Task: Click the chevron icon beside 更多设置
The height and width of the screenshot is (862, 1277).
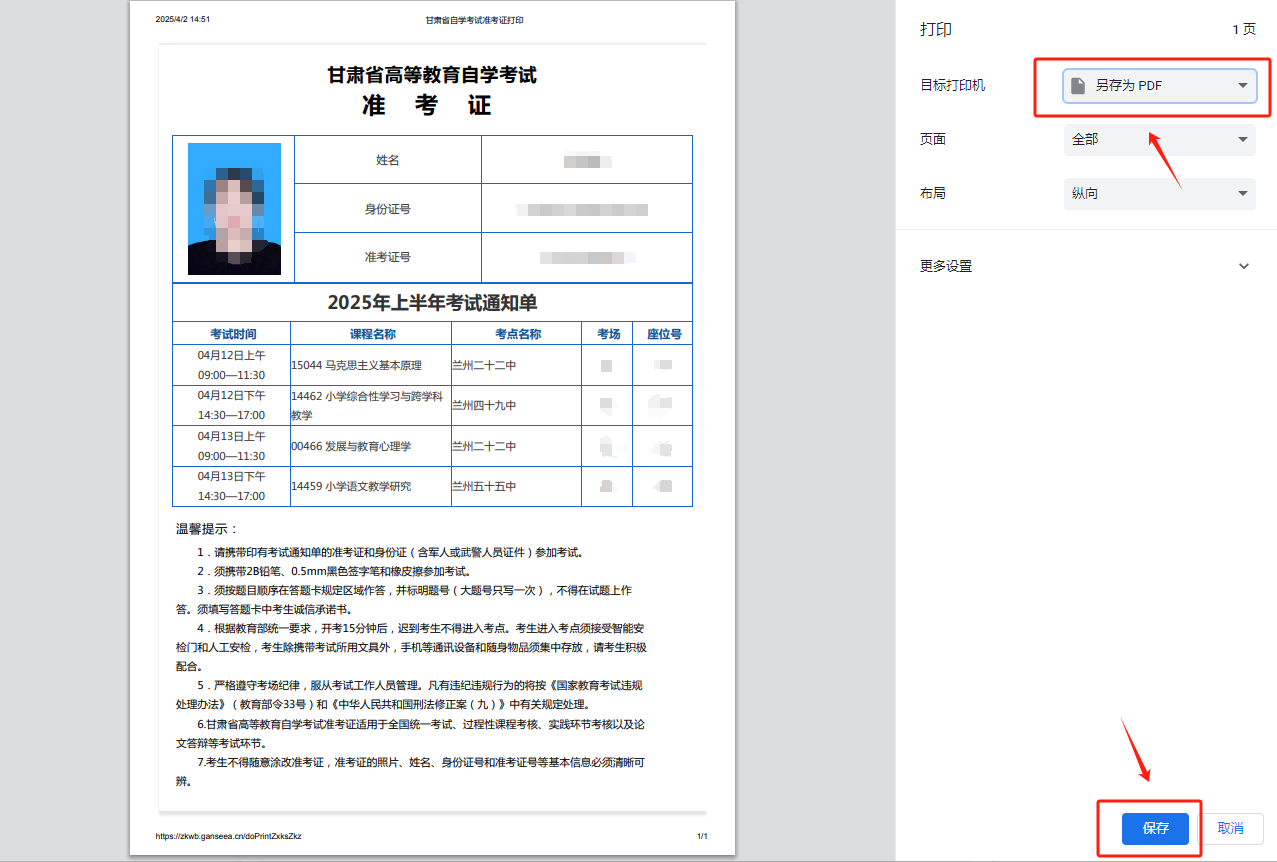Action: (1243, 266)
